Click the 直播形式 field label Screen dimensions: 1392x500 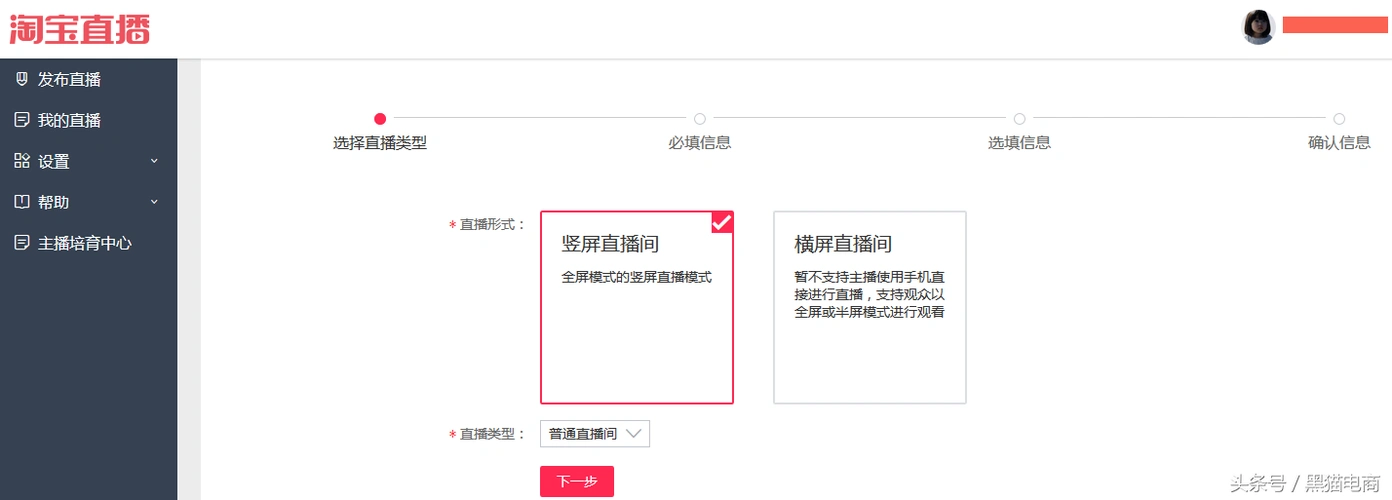(487, 225)
